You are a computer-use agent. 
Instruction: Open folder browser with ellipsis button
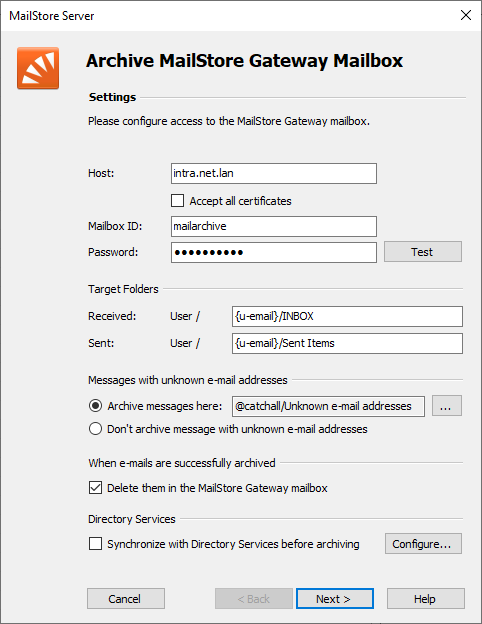[447, 406]
